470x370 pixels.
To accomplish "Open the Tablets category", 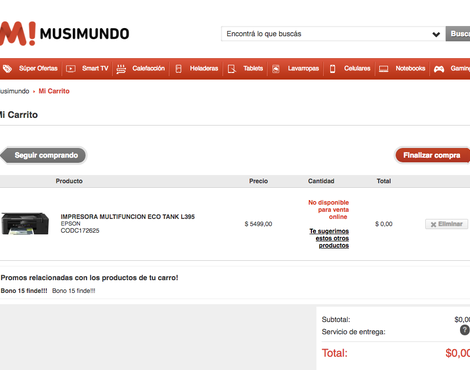I will tap(253, 68).
